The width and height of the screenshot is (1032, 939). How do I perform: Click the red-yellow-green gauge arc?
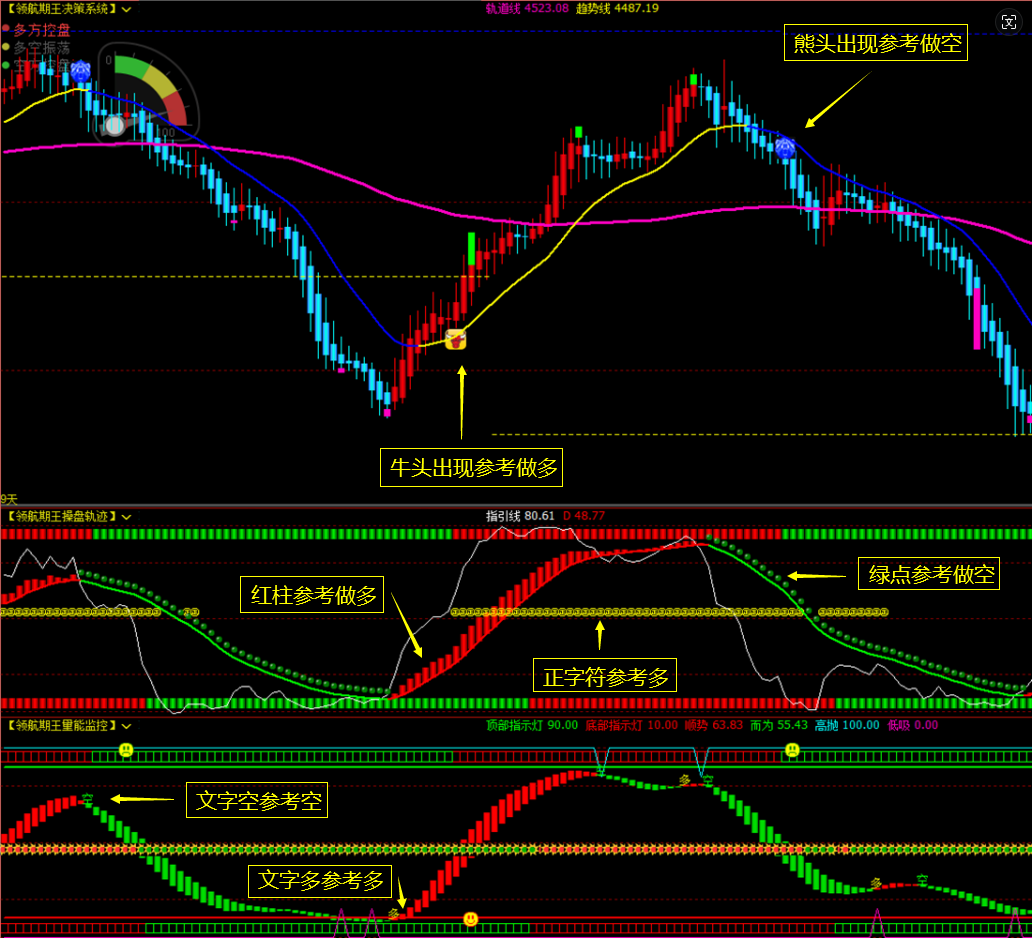click(x=152, y=88)
